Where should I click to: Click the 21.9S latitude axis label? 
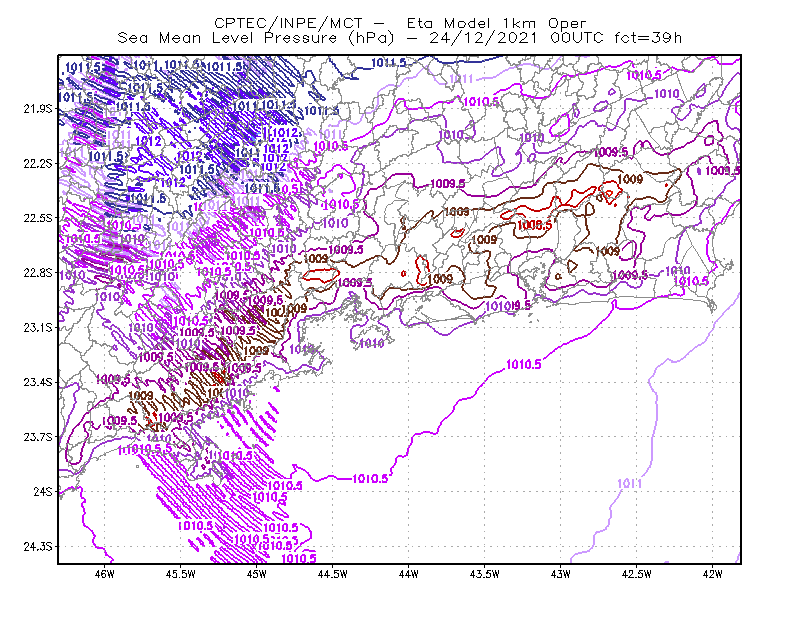[x=38, y=109]
